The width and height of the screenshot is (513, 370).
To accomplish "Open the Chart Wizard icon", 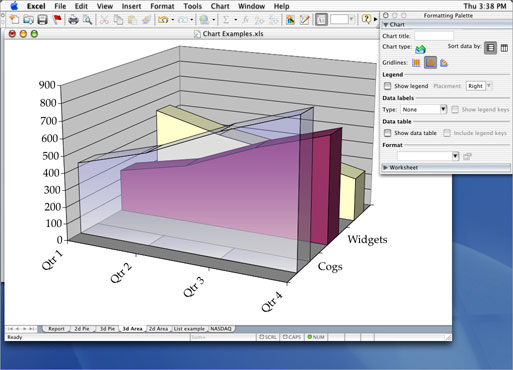I will [290, 20].
